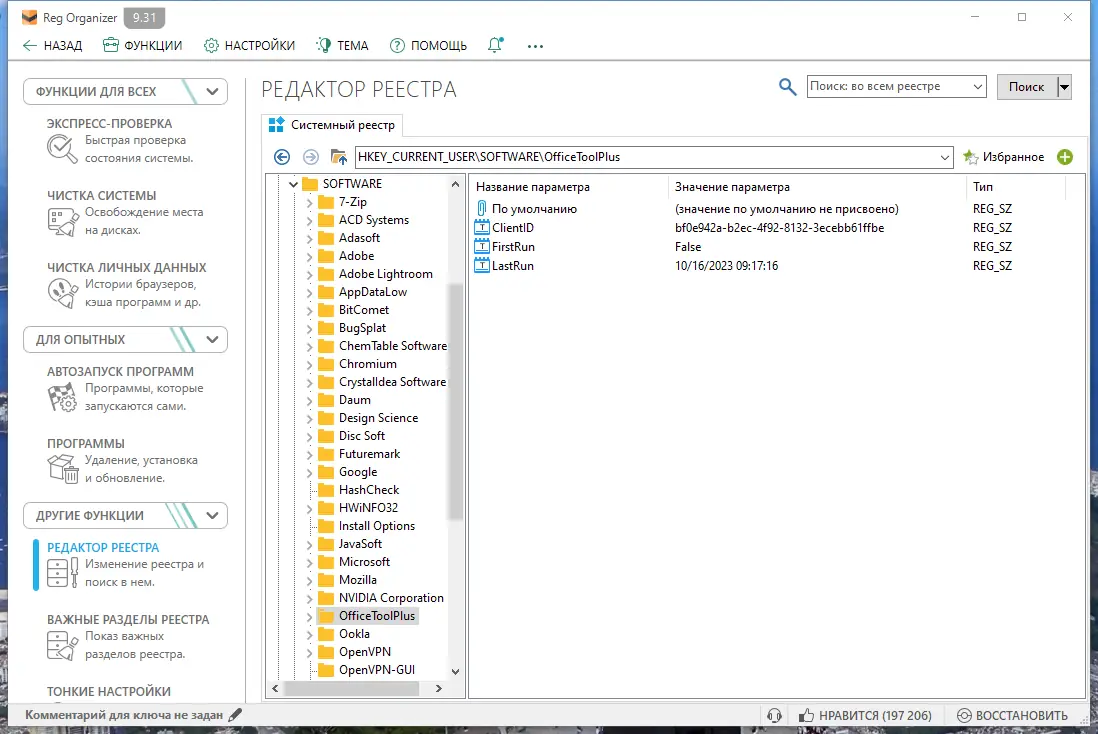
Task: Click the По умолчанию value icon
Action: tap(482, 208)
